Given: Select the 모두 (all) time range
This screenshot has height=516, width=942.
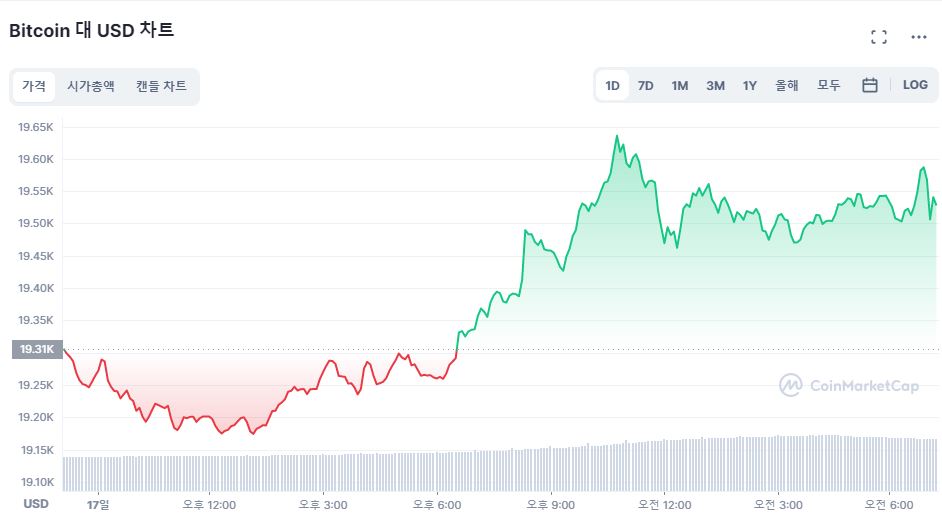Looking at the screenshot, I should (829, 86).
